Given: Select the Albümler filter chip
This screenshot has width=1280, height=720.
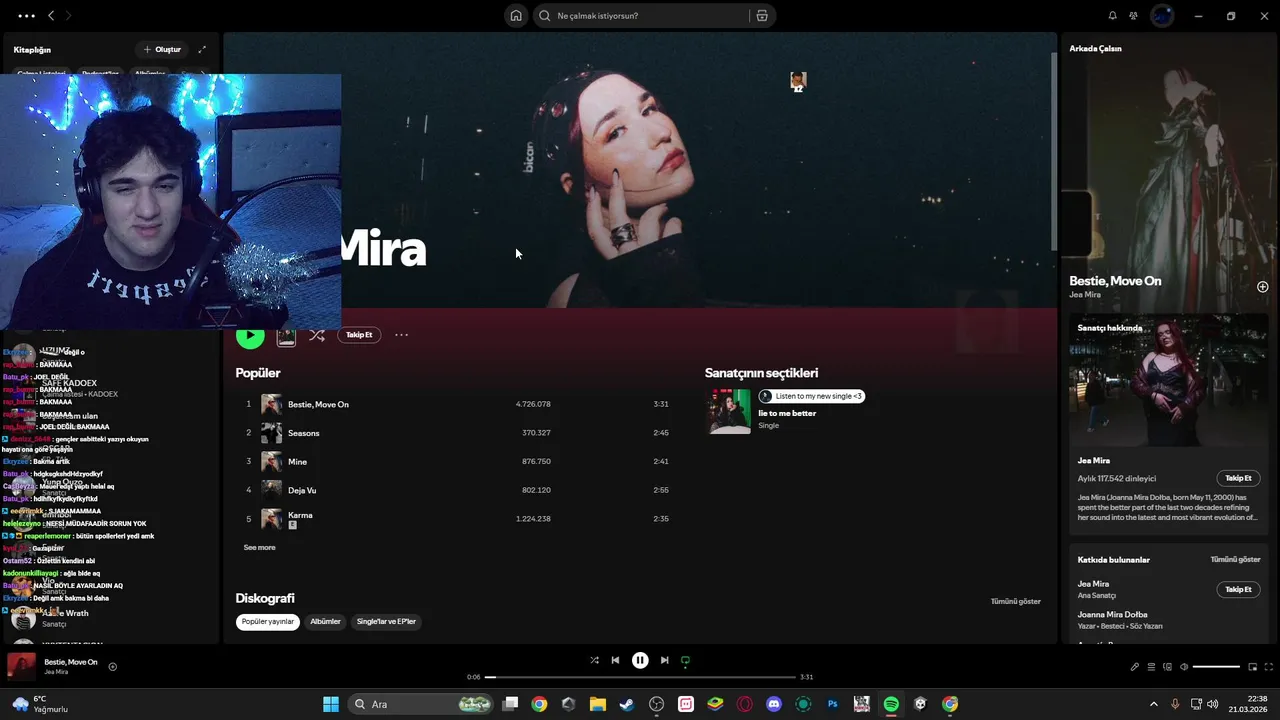Looking at the screenshot, I should (325, 622).
